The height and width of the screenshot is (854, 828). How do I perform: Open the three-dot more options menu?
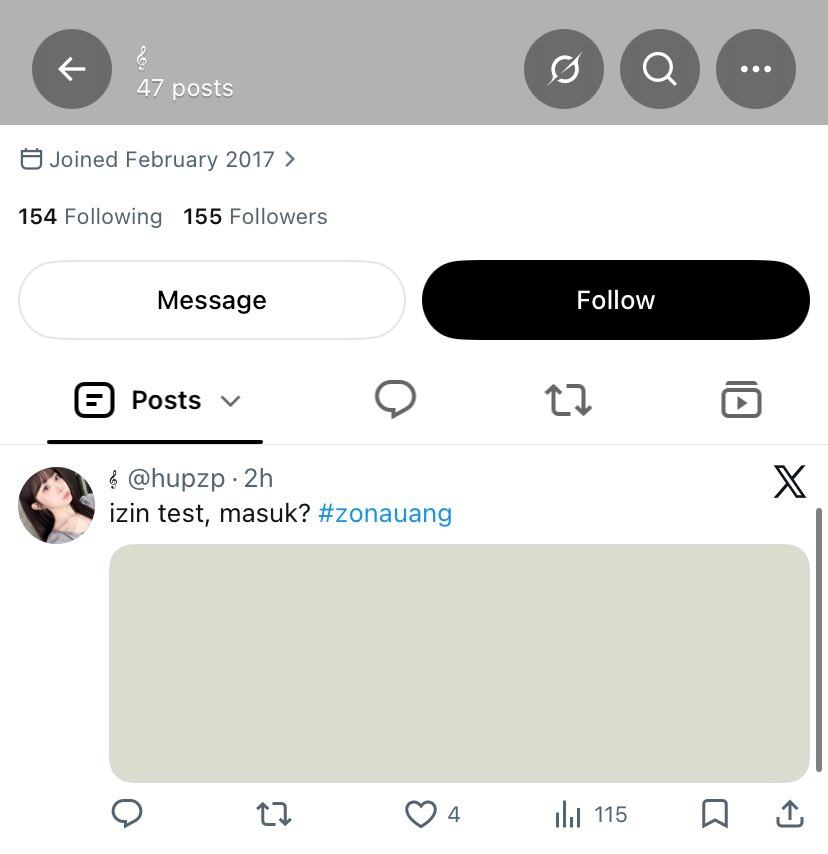(756, 69)
